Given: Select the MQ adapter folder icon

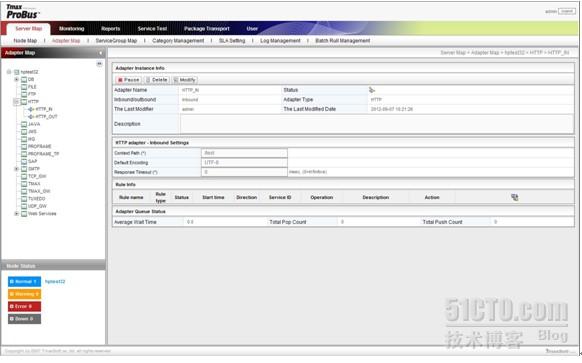Looking at the screenshot, I should click(x=24, y=139).
